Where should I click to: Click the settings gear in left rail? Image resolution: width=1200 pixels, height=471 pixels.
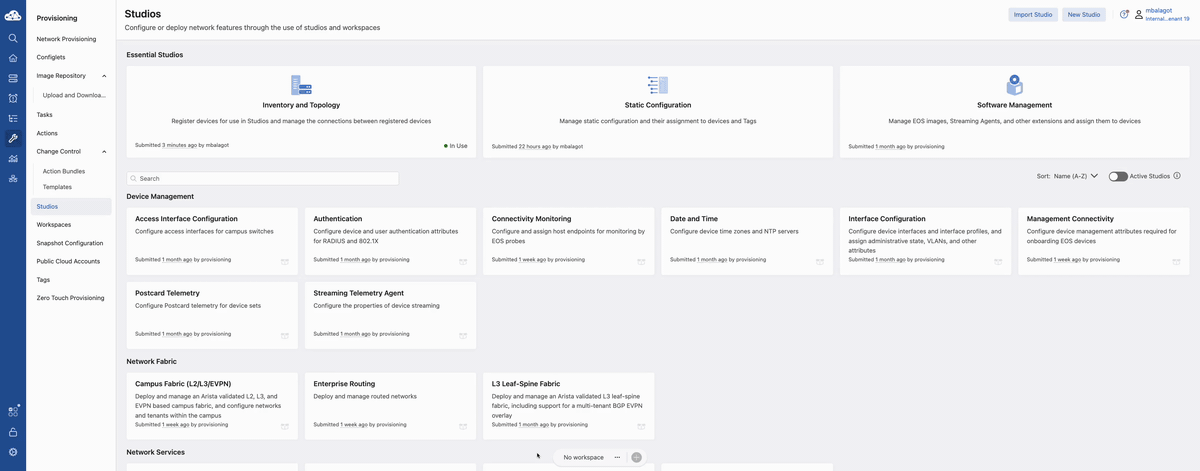click(x=13, y=452)
